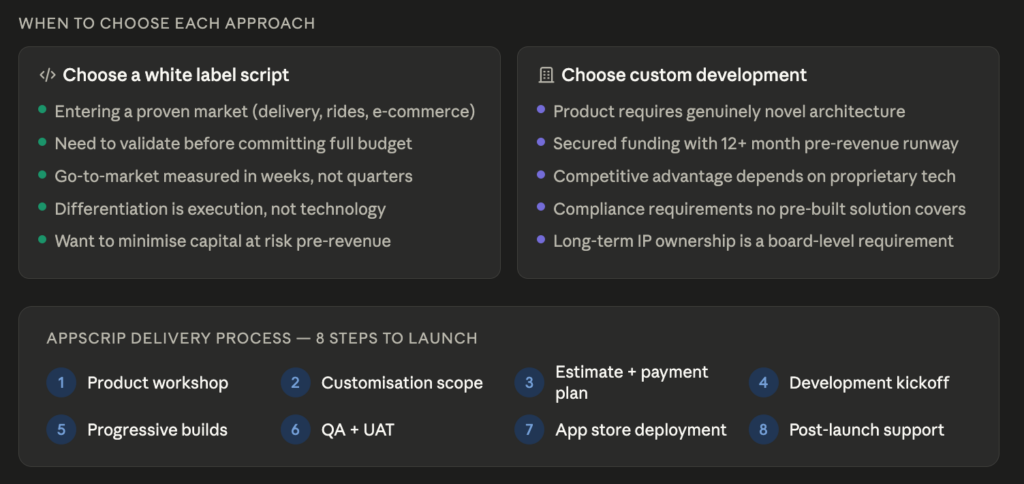Click step number 2 circle for Customisation scope
This screenshot has height=484, width=1024.
295,383
